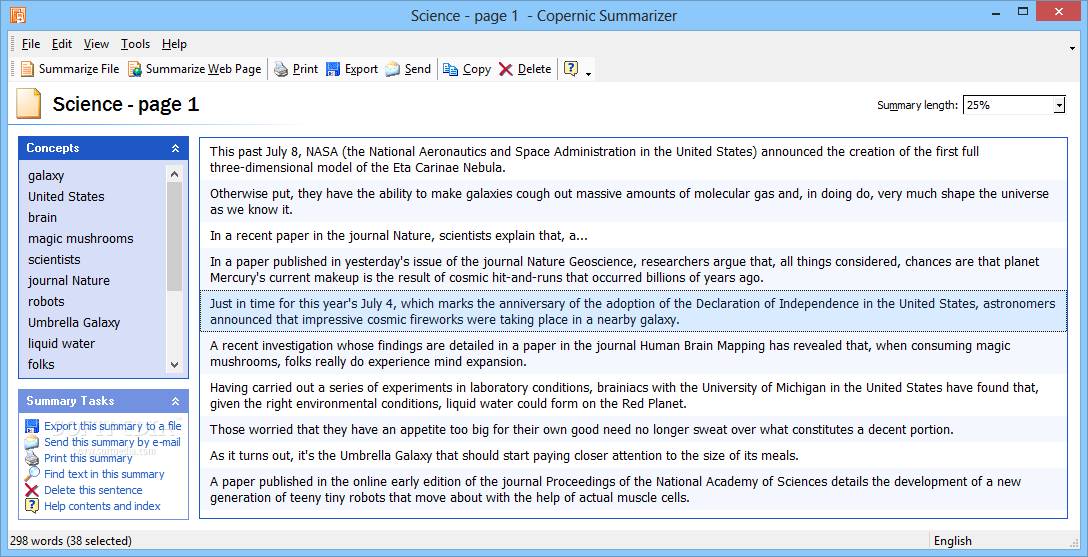Click the window resize grip in status bar
This screenshot has width=1088, height=557.
pyautogui.click(x=1075, y=543)
